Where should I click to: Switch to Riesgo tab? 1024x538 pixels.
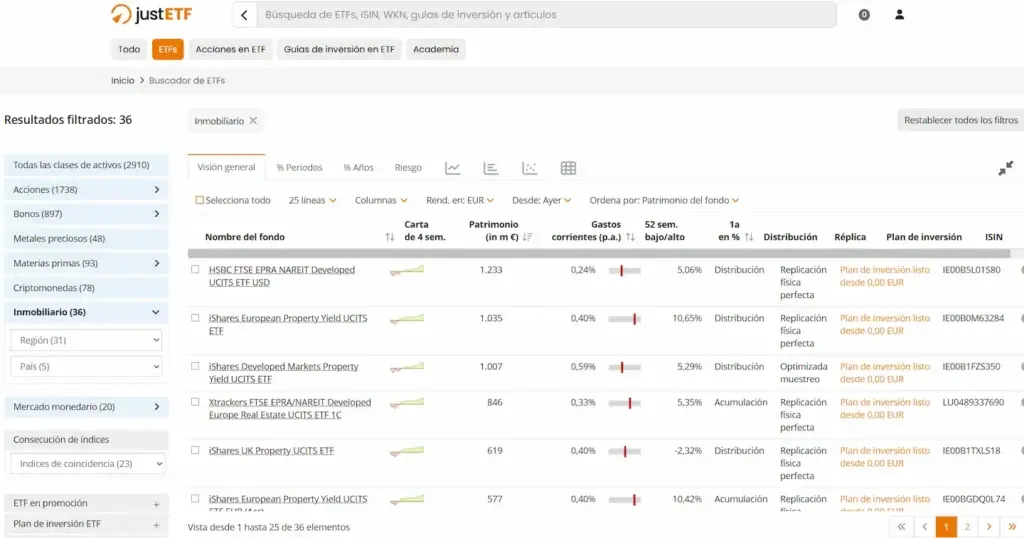click(x=408, y=168)
